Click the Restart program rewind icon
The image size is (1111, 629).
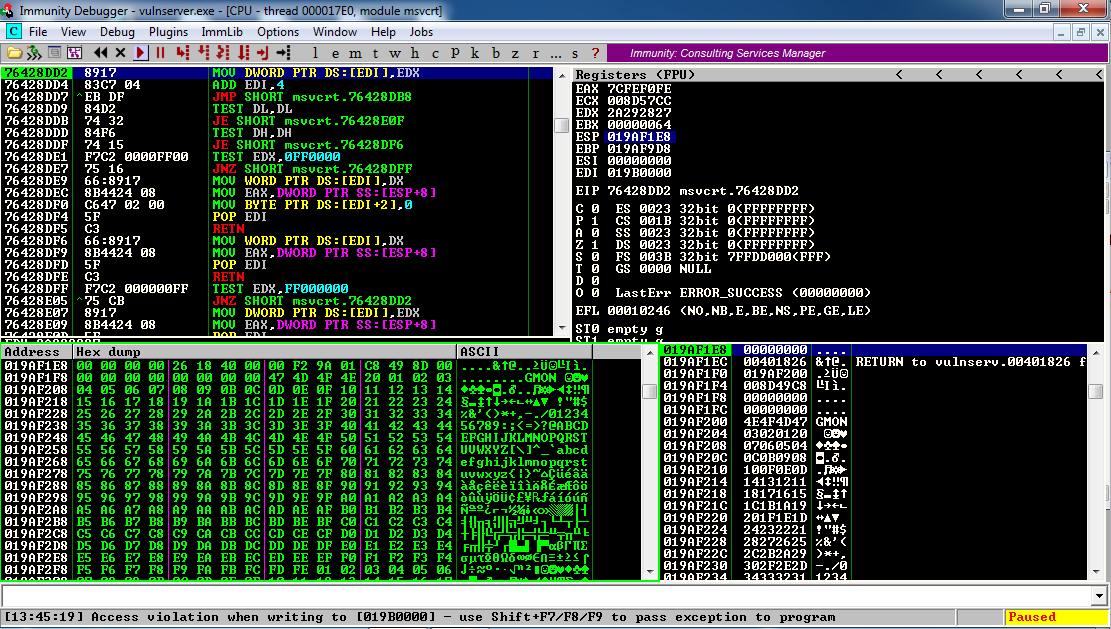click(101, 52)
